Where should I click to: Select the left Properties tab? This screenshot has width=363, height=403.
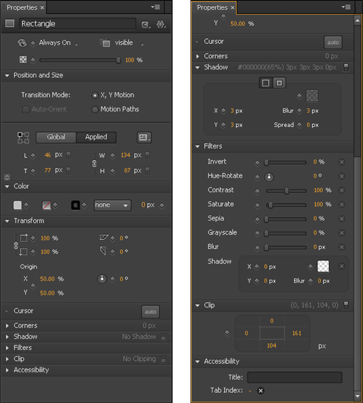(22, 7)
